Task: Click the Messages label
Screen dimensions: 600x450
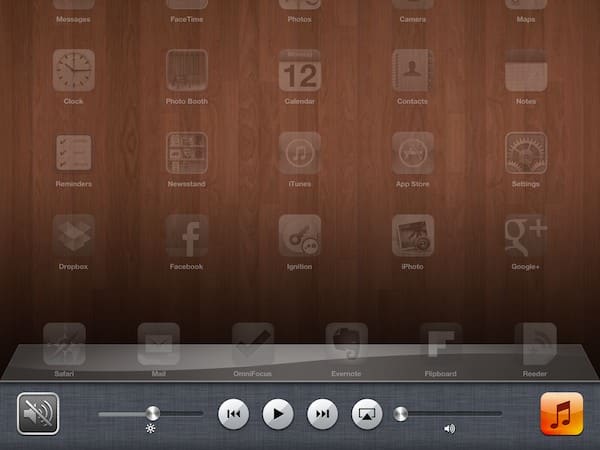Action: 73,19
